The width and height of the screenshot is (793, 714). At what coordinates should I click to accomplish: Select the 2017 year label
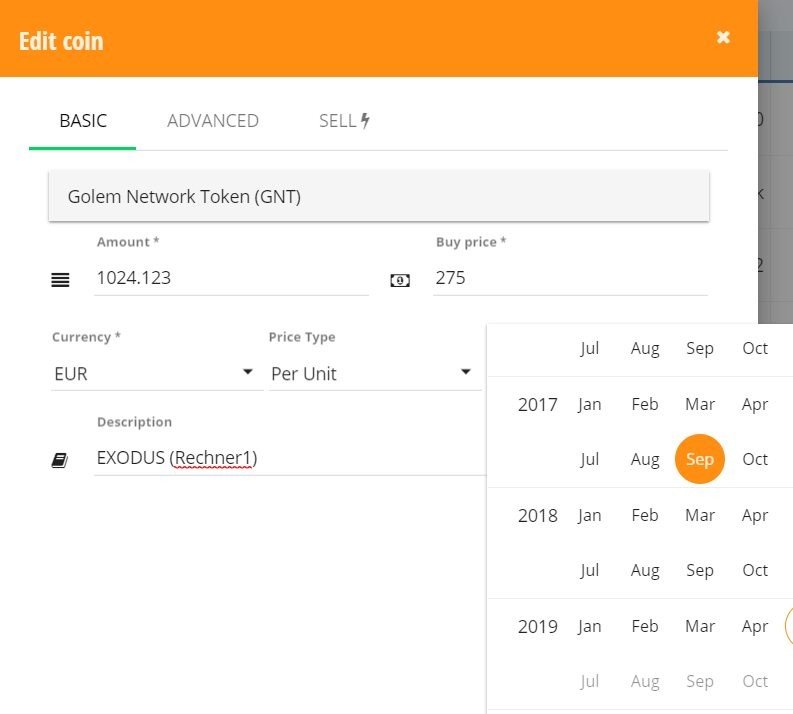[x=538, y=405]
